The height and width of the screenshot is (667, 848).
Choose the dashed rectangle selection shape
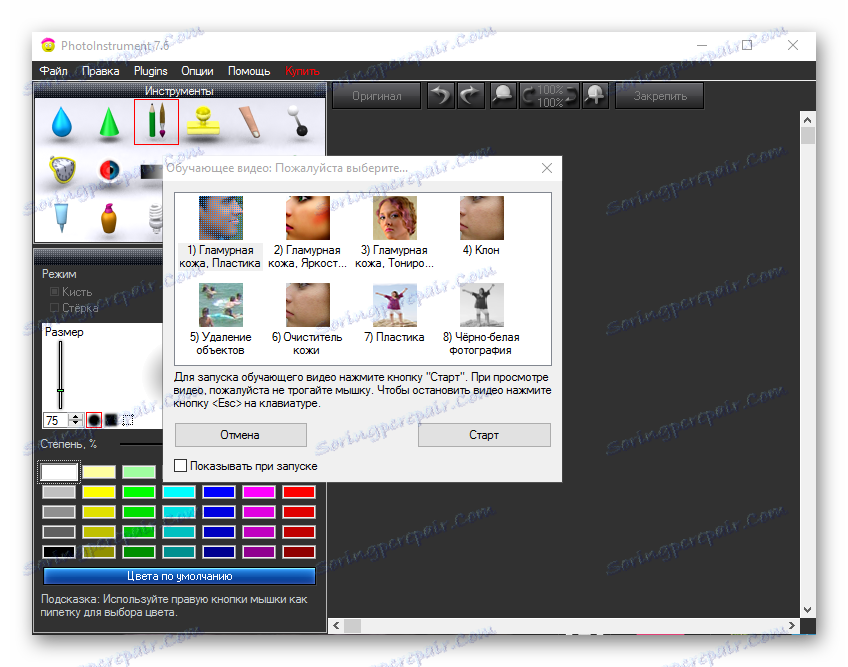(x=128, y=420)
